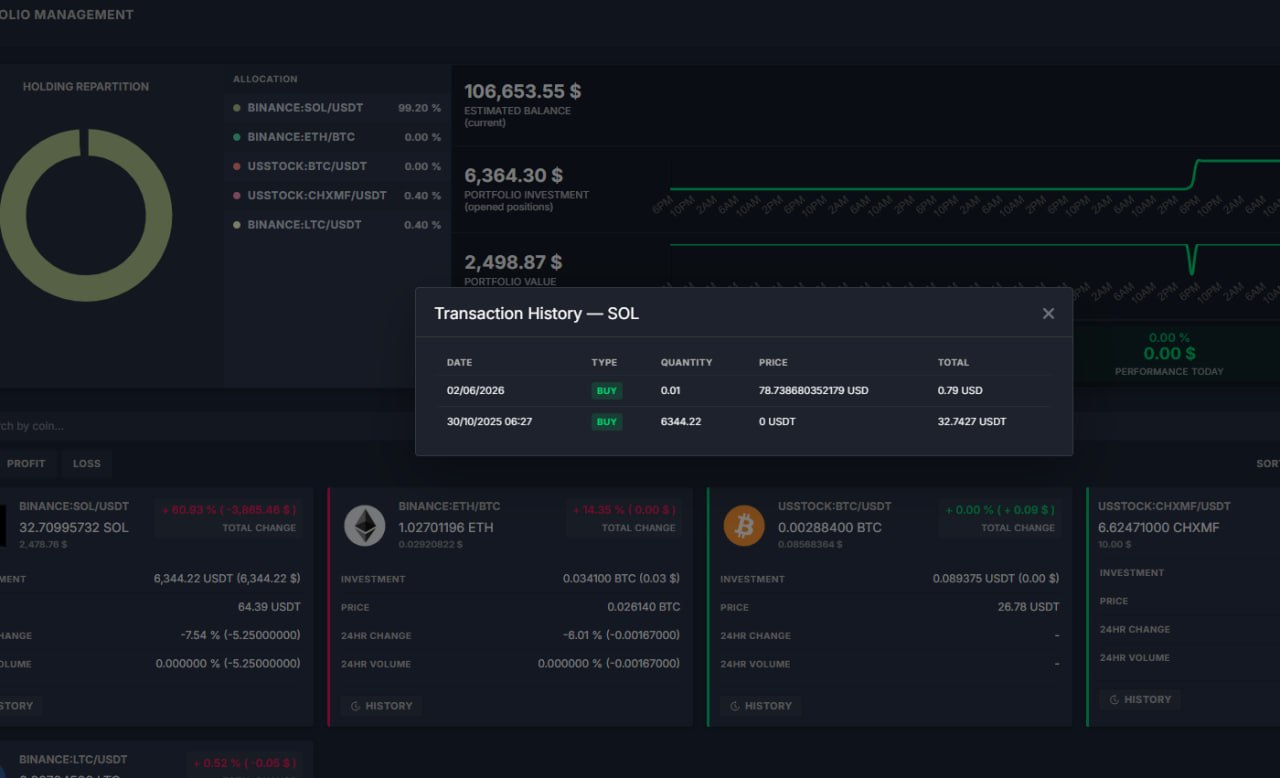This screenshot has height=778, width=1280.
Task: Click the SOL total change percentage badge
Action: [230, 510]
